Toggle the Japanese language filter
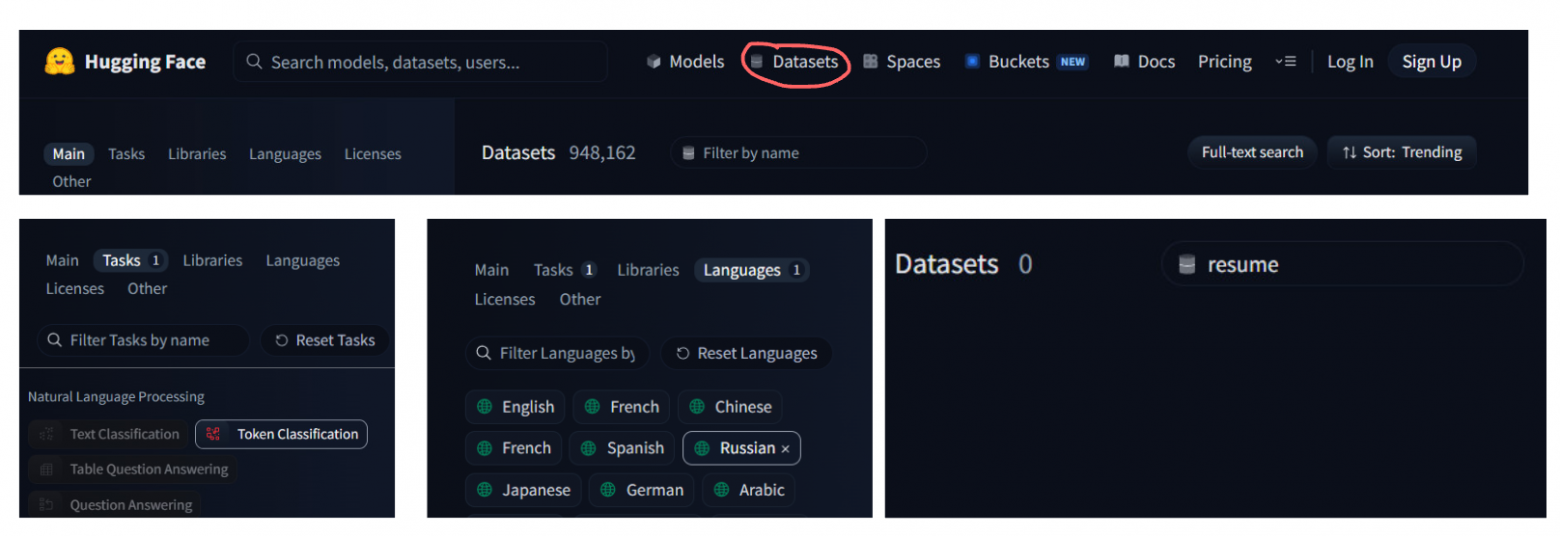The width and height of the screenshot is (1560, 536). 523,490
